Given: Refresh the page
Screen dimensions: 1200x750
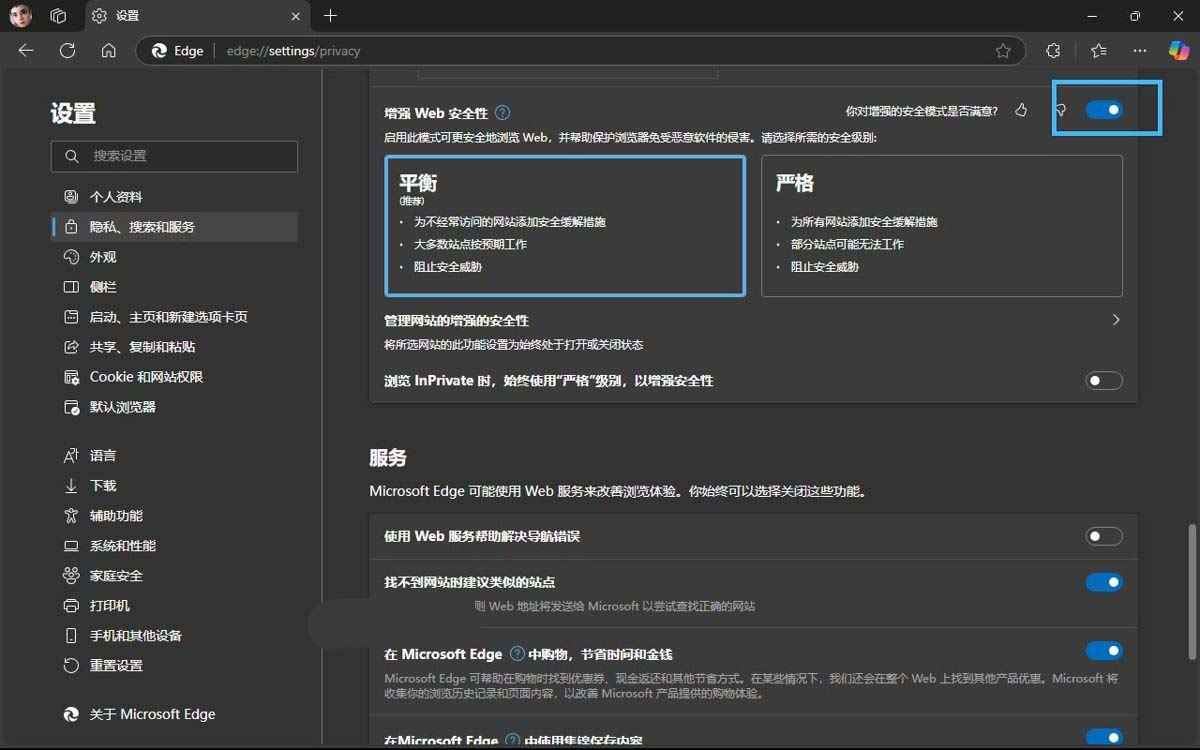Looking at the screenshot, I should point(67,51).
